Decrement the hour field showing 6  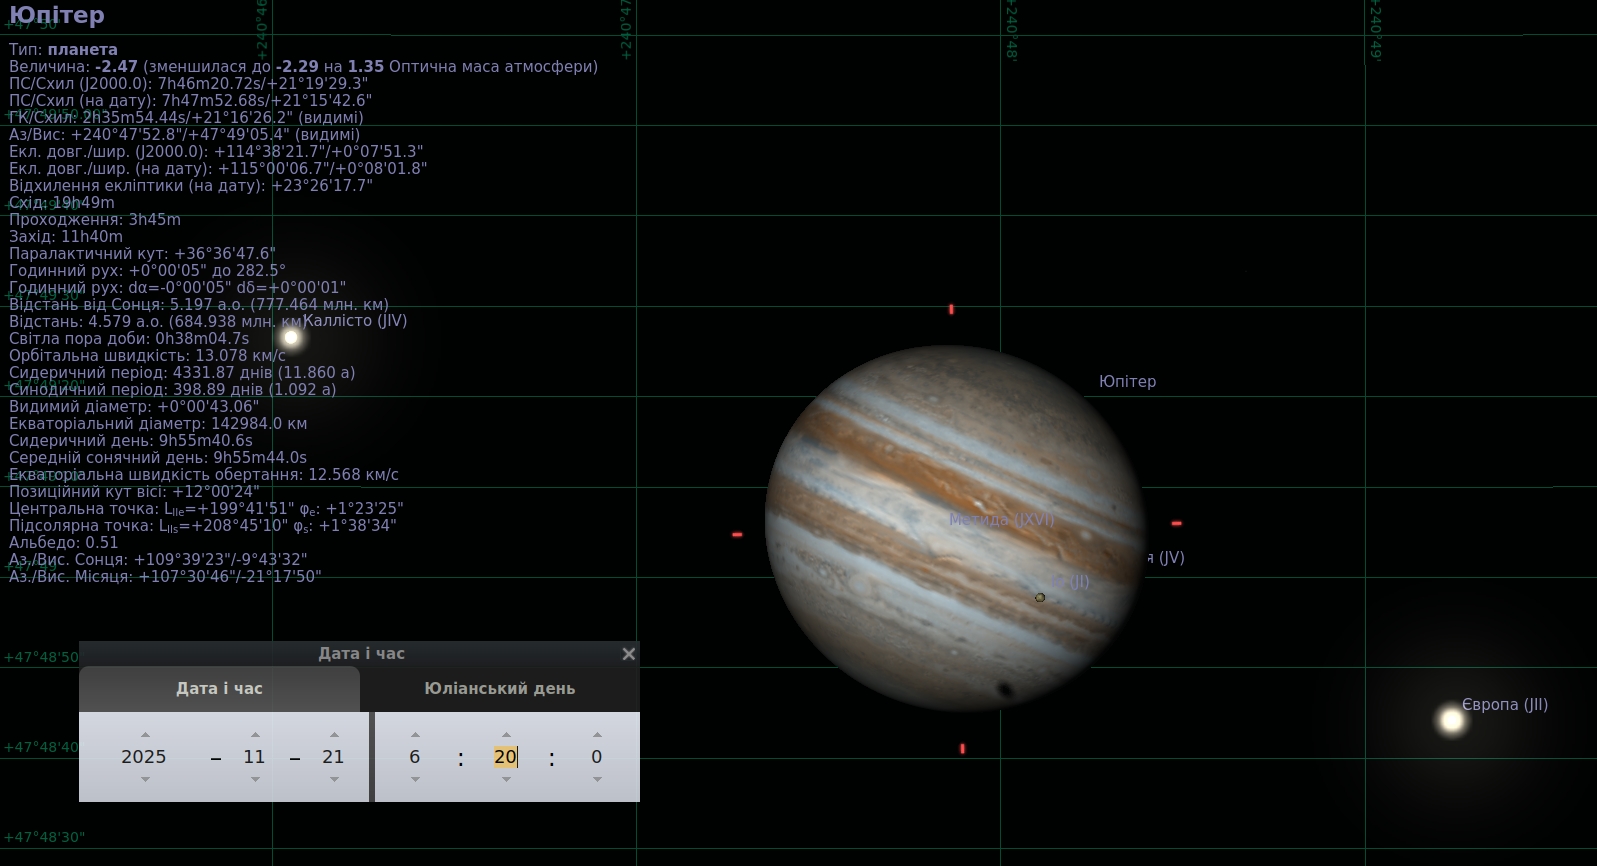point(414,779)
